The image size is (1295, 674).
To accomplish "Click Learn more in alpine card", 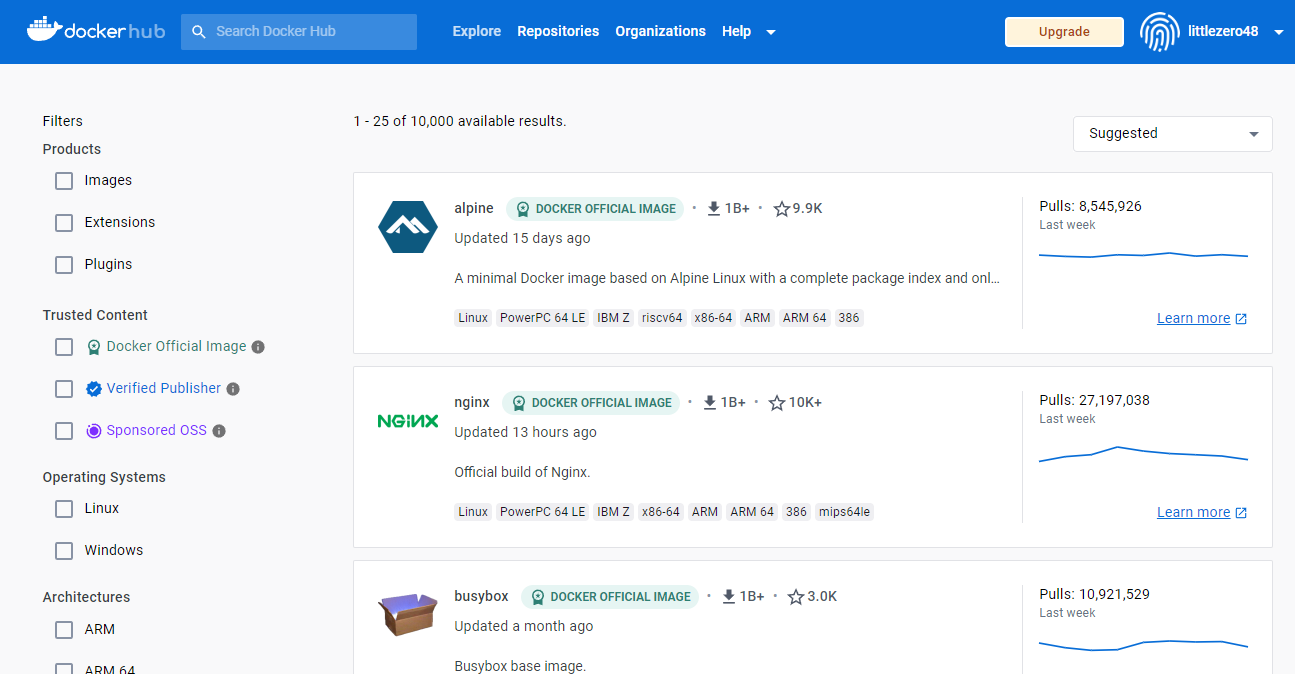I will 1193,318.
